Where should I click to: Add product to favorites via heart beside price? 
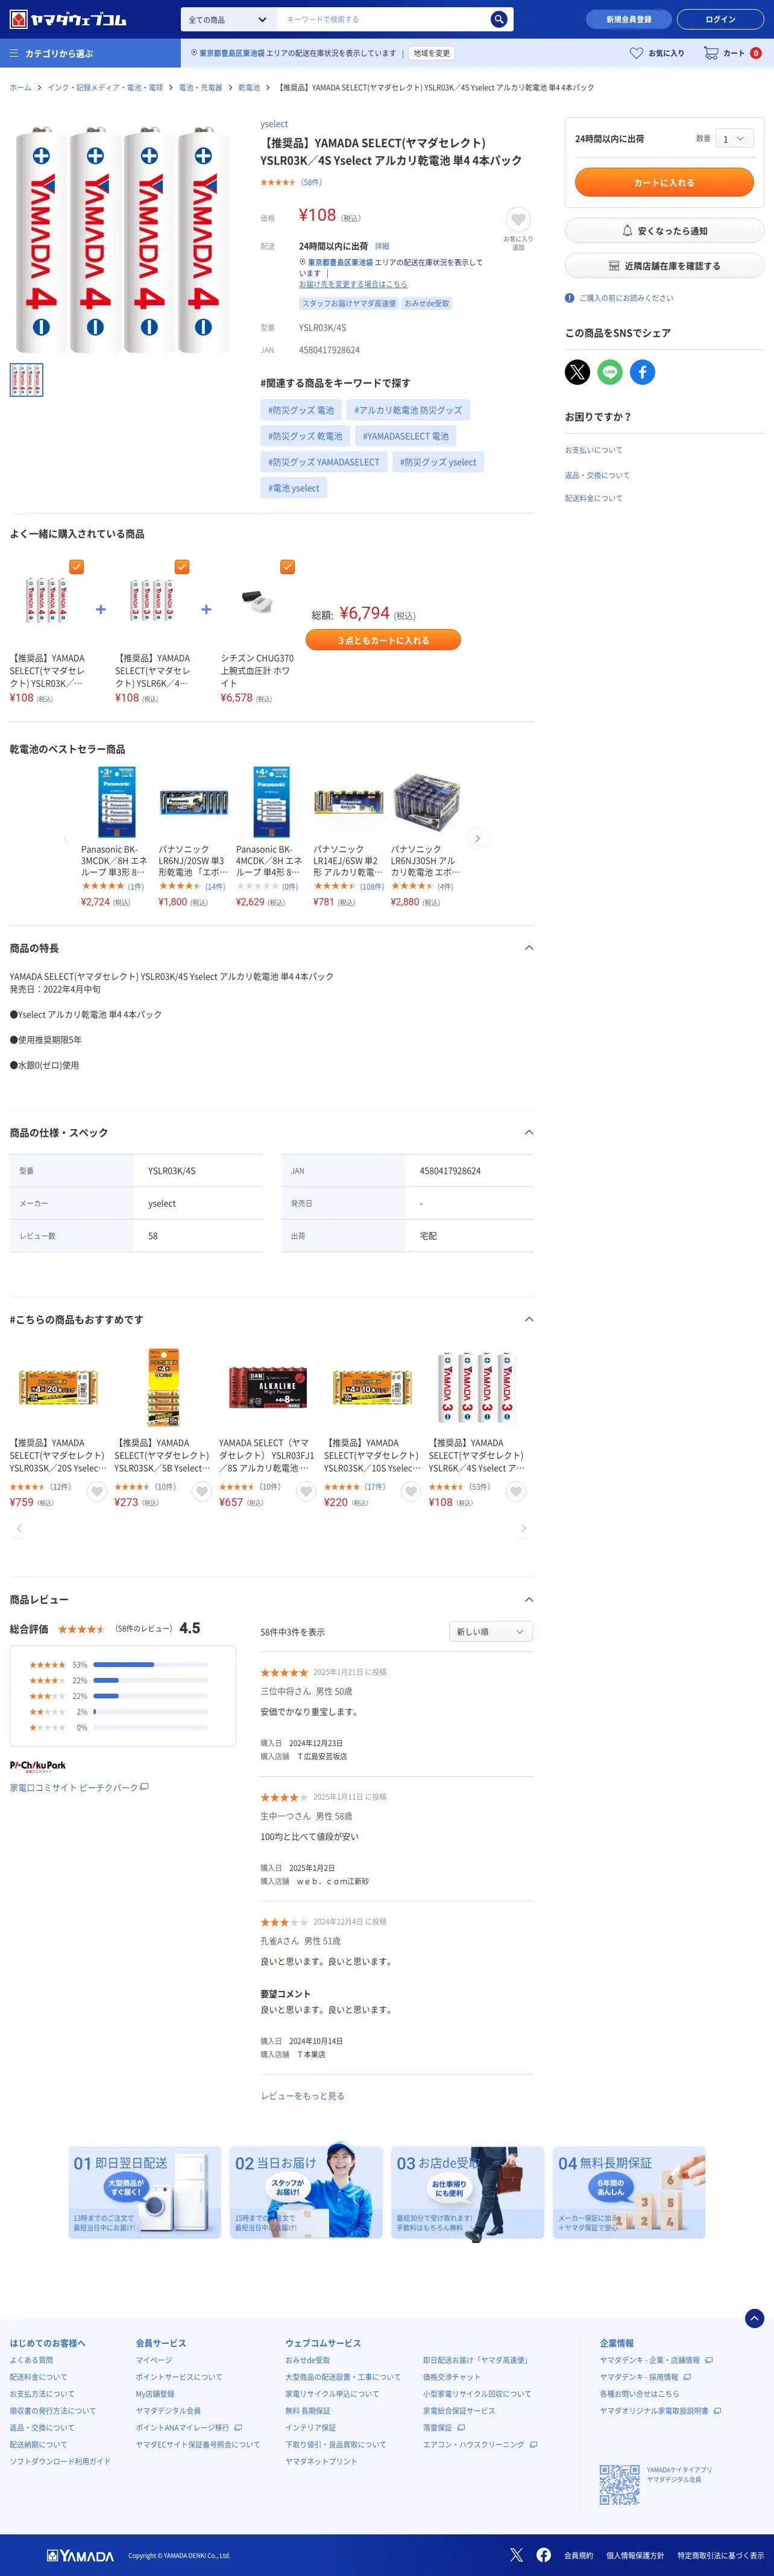[x=518, y=219]
